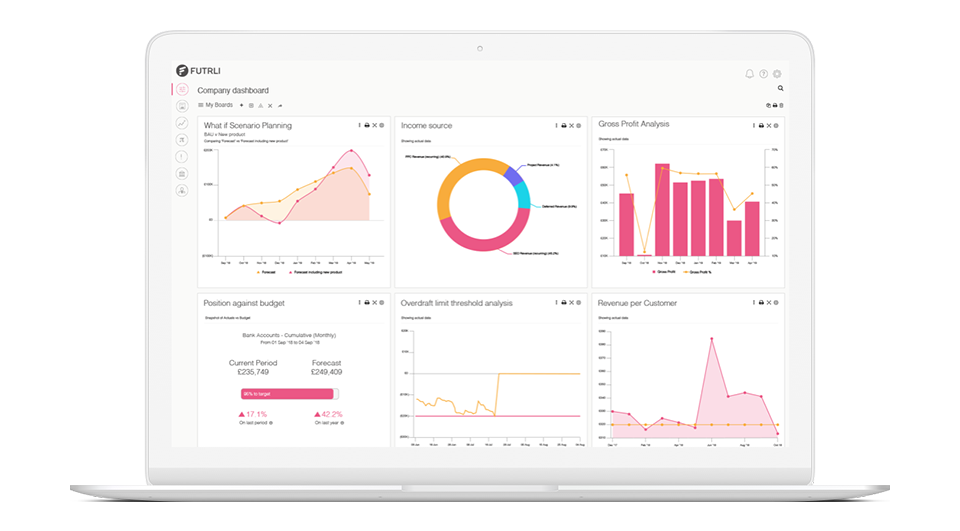Click the percent to target progress bar
The width and height of the screenshot is (960, 531).
pyautogui.click(x=289, y=394)
